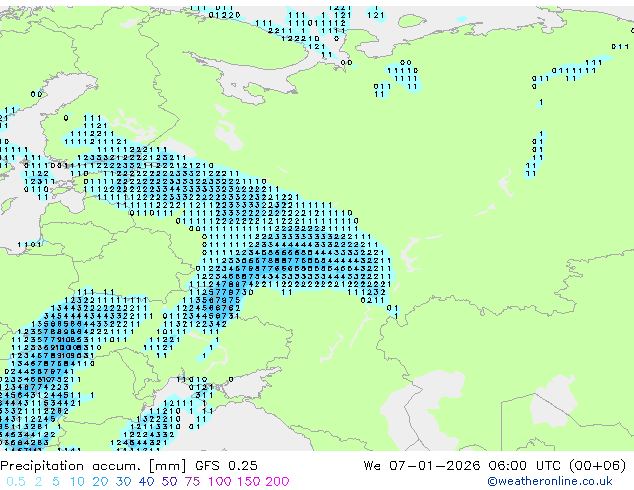Click the '[mm]' unit label
This screenshot has width=634, height=490.
click(168, 466)
